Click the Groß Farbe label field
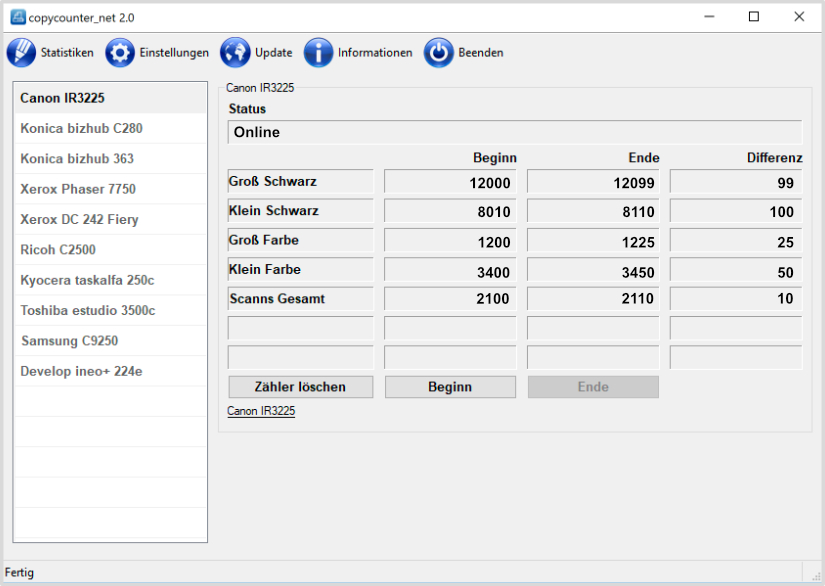 tap(300, 240)
